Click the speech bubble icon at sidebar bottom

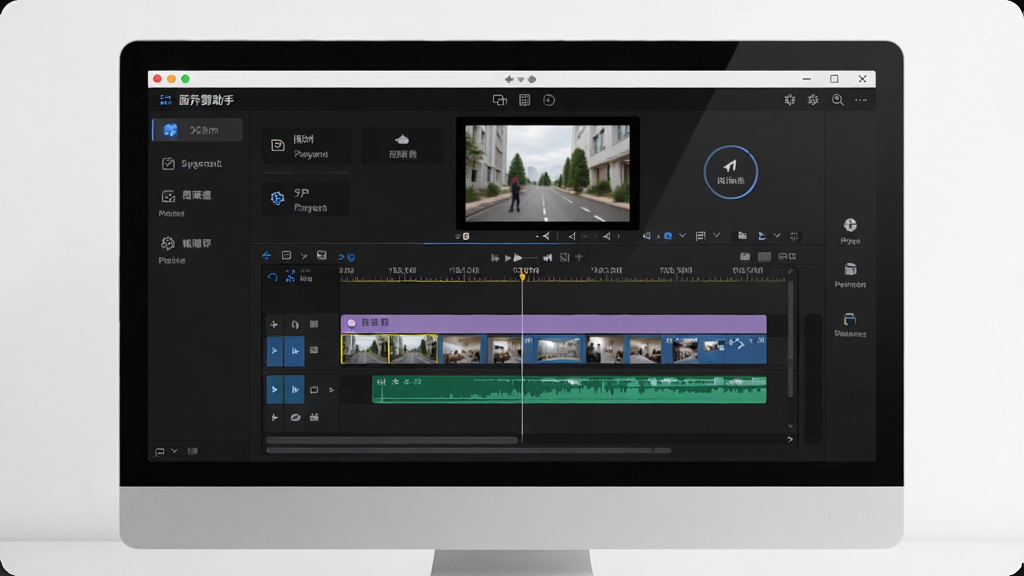[159, 451]
